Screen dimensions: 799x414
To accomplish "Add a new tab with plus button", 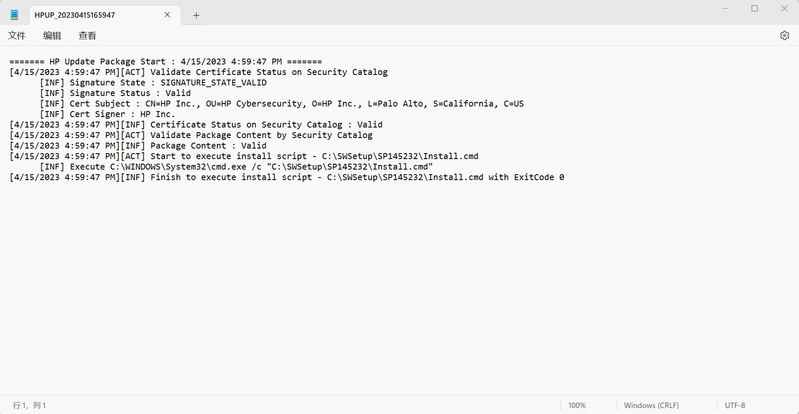I will click(196, 15).
